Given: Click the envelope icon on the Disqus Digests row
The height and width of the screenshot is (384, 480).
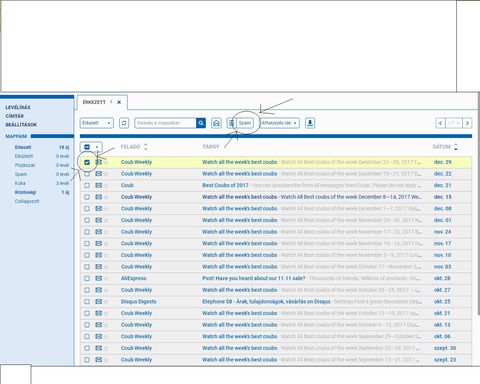Looking at the screenshot, I should (99, 302).
